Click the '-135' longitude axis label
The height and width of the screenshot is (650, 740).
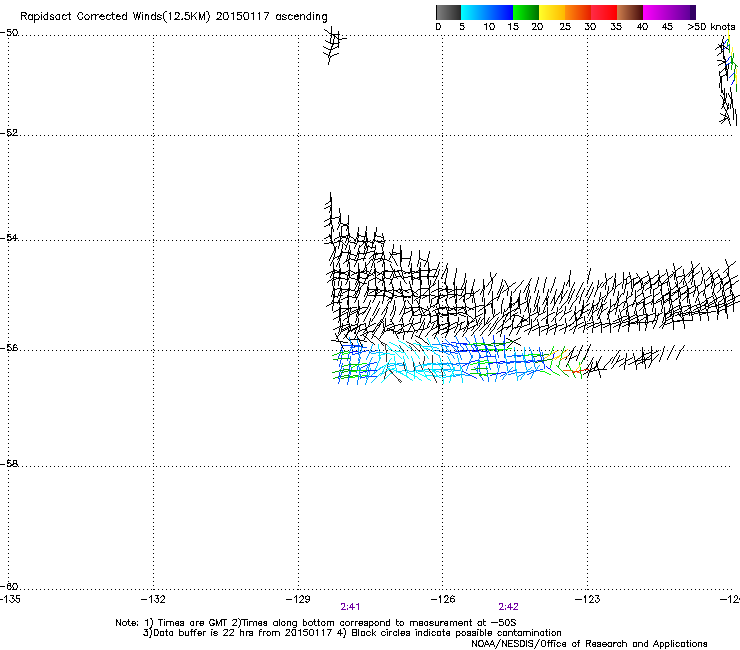coord(10,599)
